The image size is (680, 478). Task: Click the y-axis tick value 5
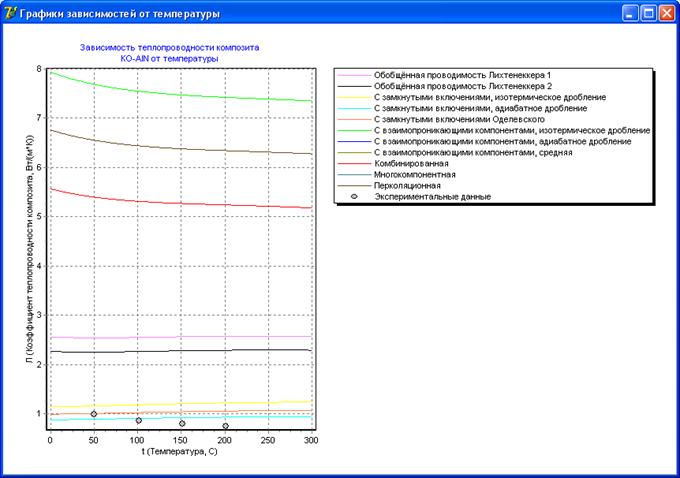[x=39, y=216]
